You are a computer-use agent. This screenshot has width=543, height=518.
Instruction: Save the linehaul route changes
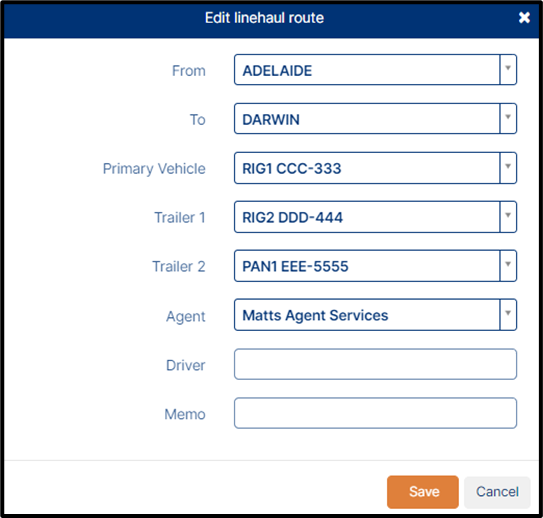[x=423, y=492]
